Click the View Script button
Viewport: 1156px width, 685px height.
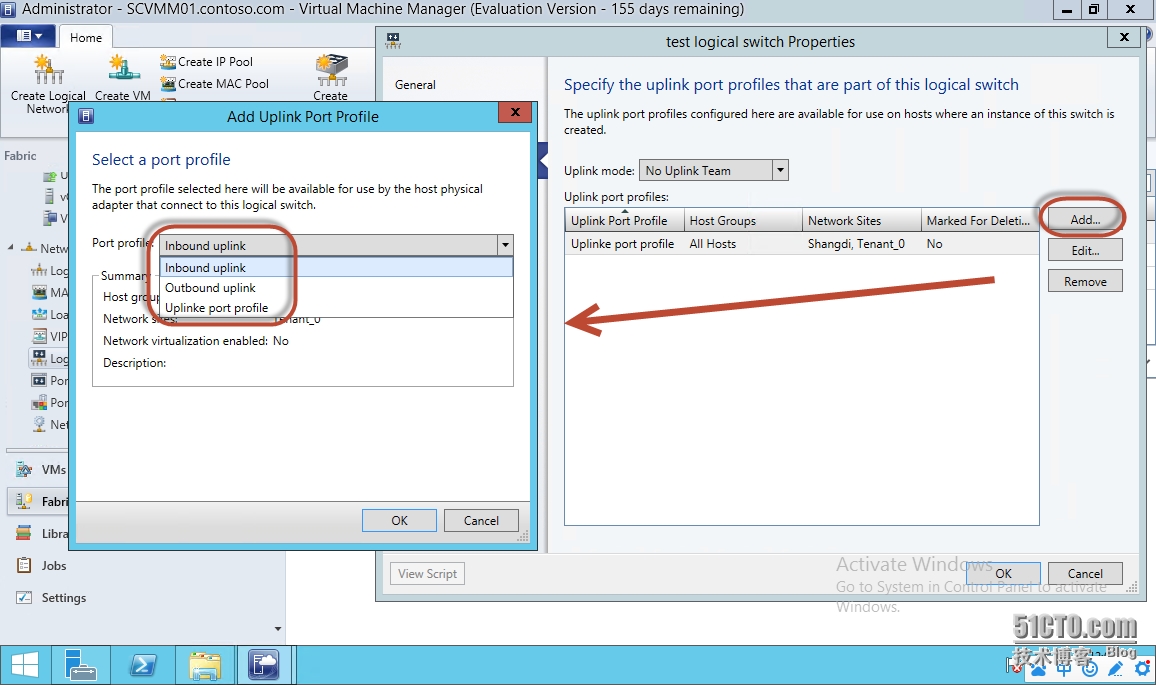pyautogui.click(x=427, y=574)
